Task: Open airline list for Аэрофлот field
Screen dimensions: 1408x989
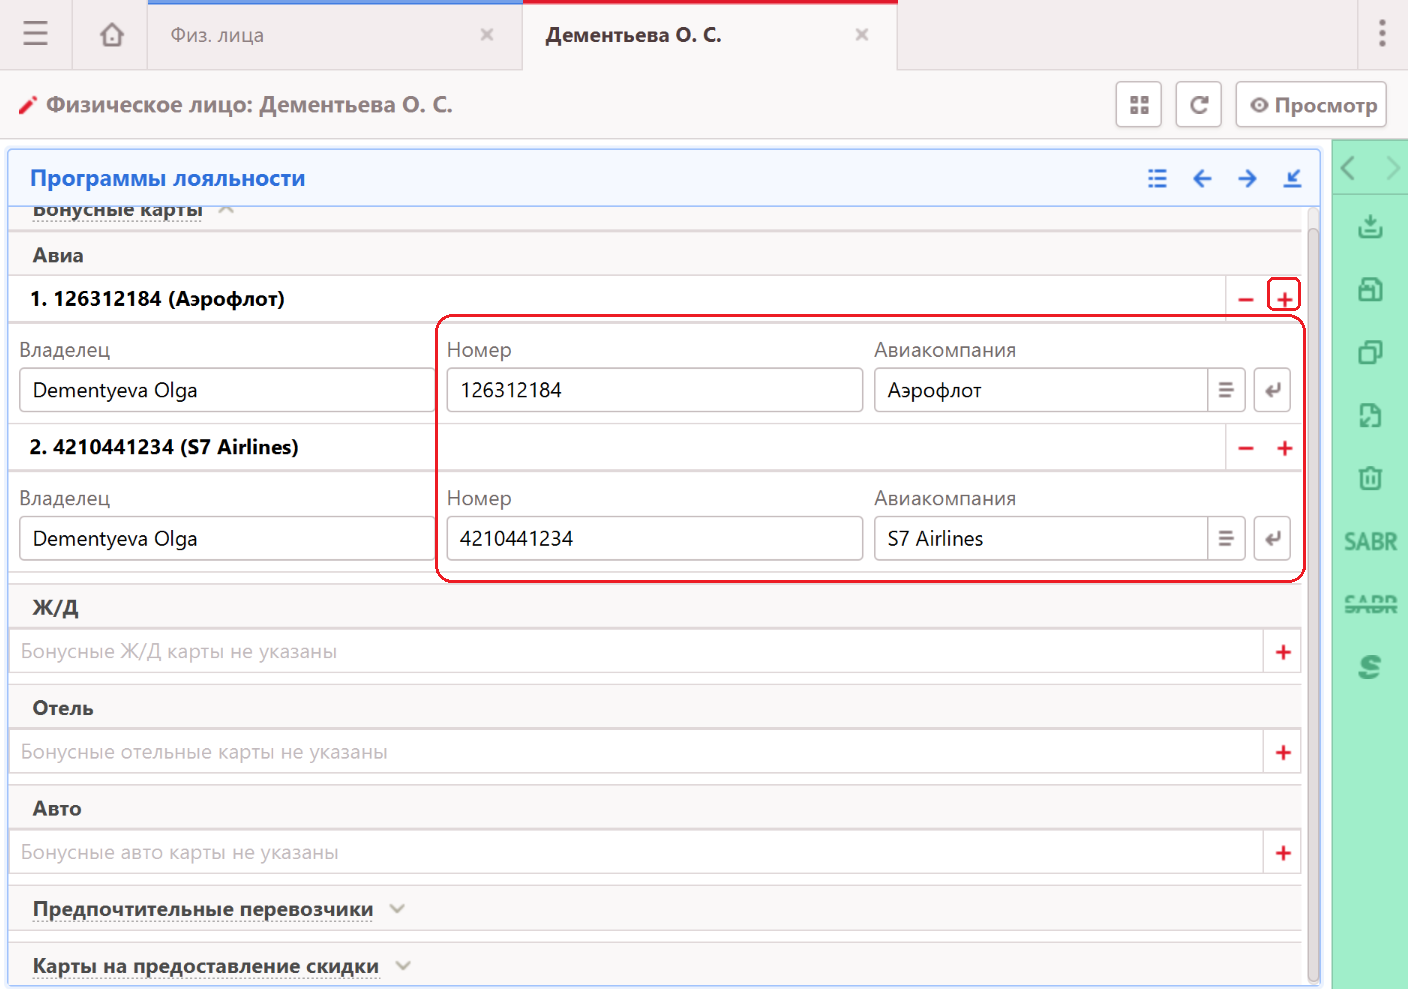Action: 1225,390
